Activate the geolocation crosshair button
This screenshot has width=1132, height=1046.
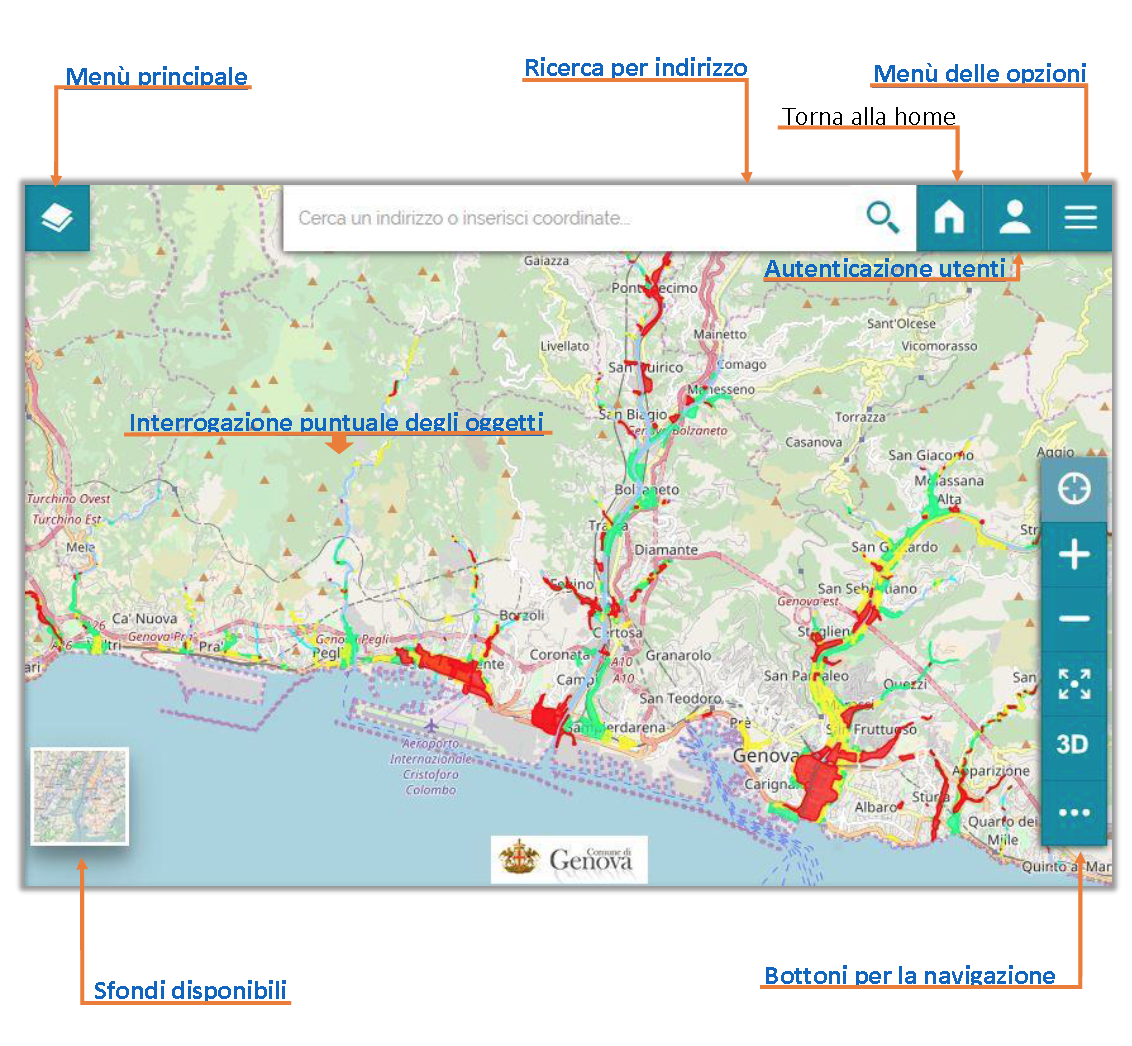[x=1074, y=489]
